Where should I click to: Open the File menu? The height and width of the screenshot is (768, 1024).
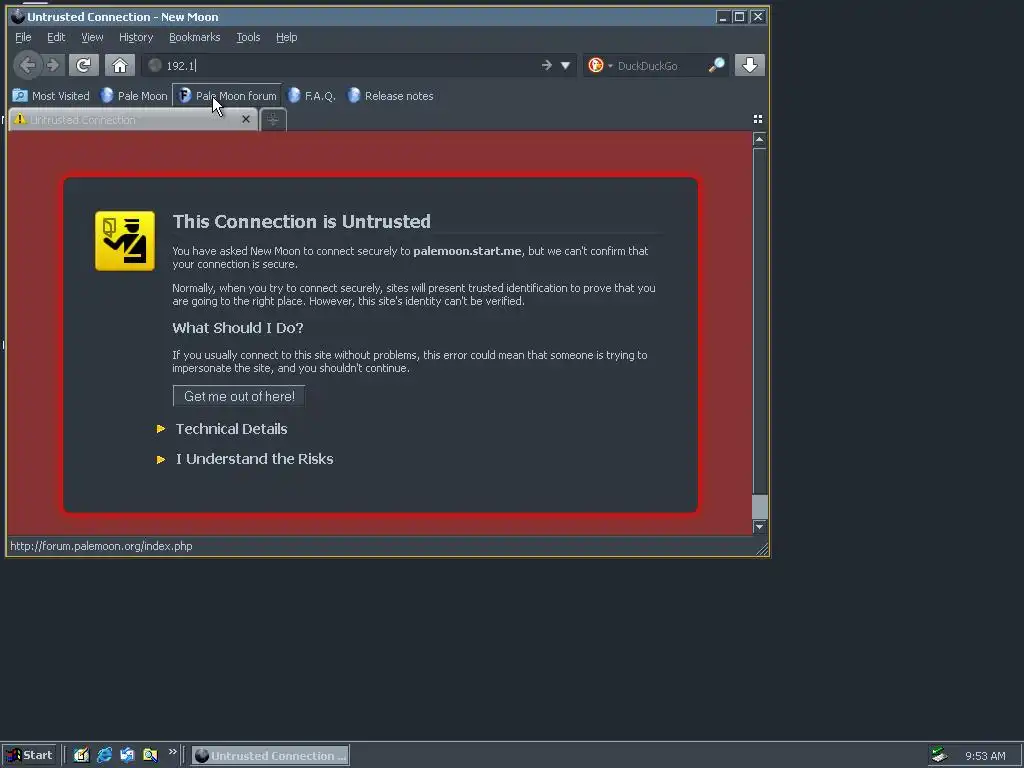click(23, 37)
